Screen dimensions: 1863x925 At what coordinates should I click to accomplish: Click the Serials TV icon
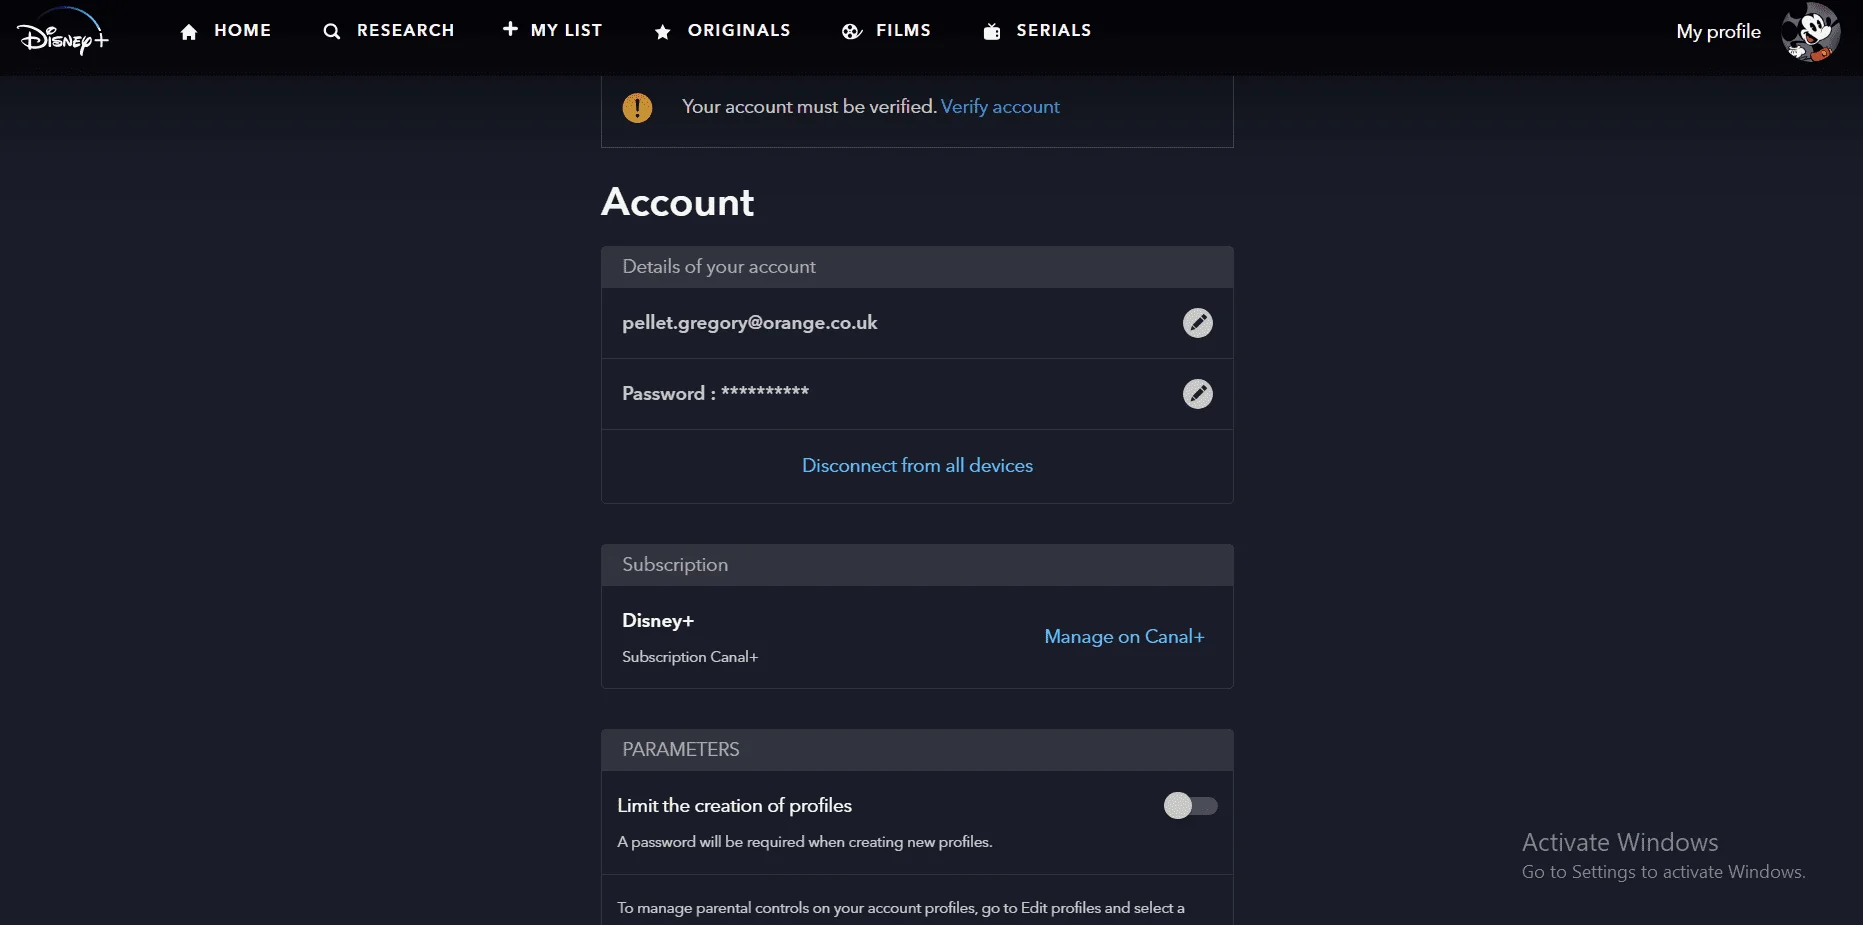992,32
